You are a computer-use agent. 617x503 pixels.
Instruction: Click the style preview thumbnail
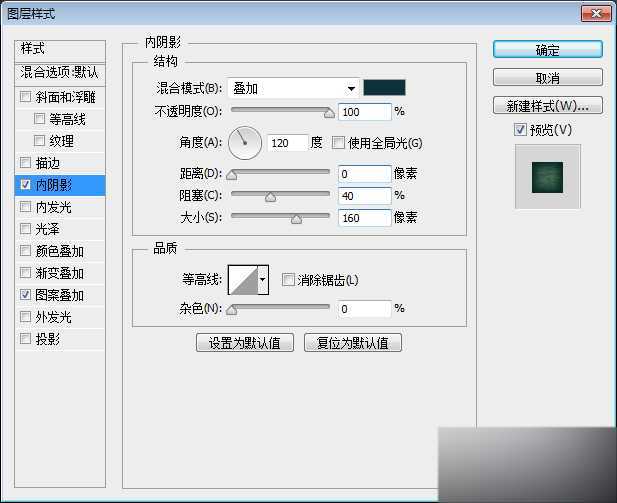point(547,176)
